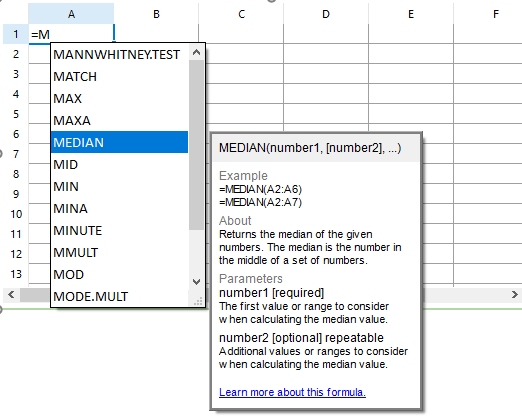
Task: Select row 13 header
Action: tap(16, 274)
